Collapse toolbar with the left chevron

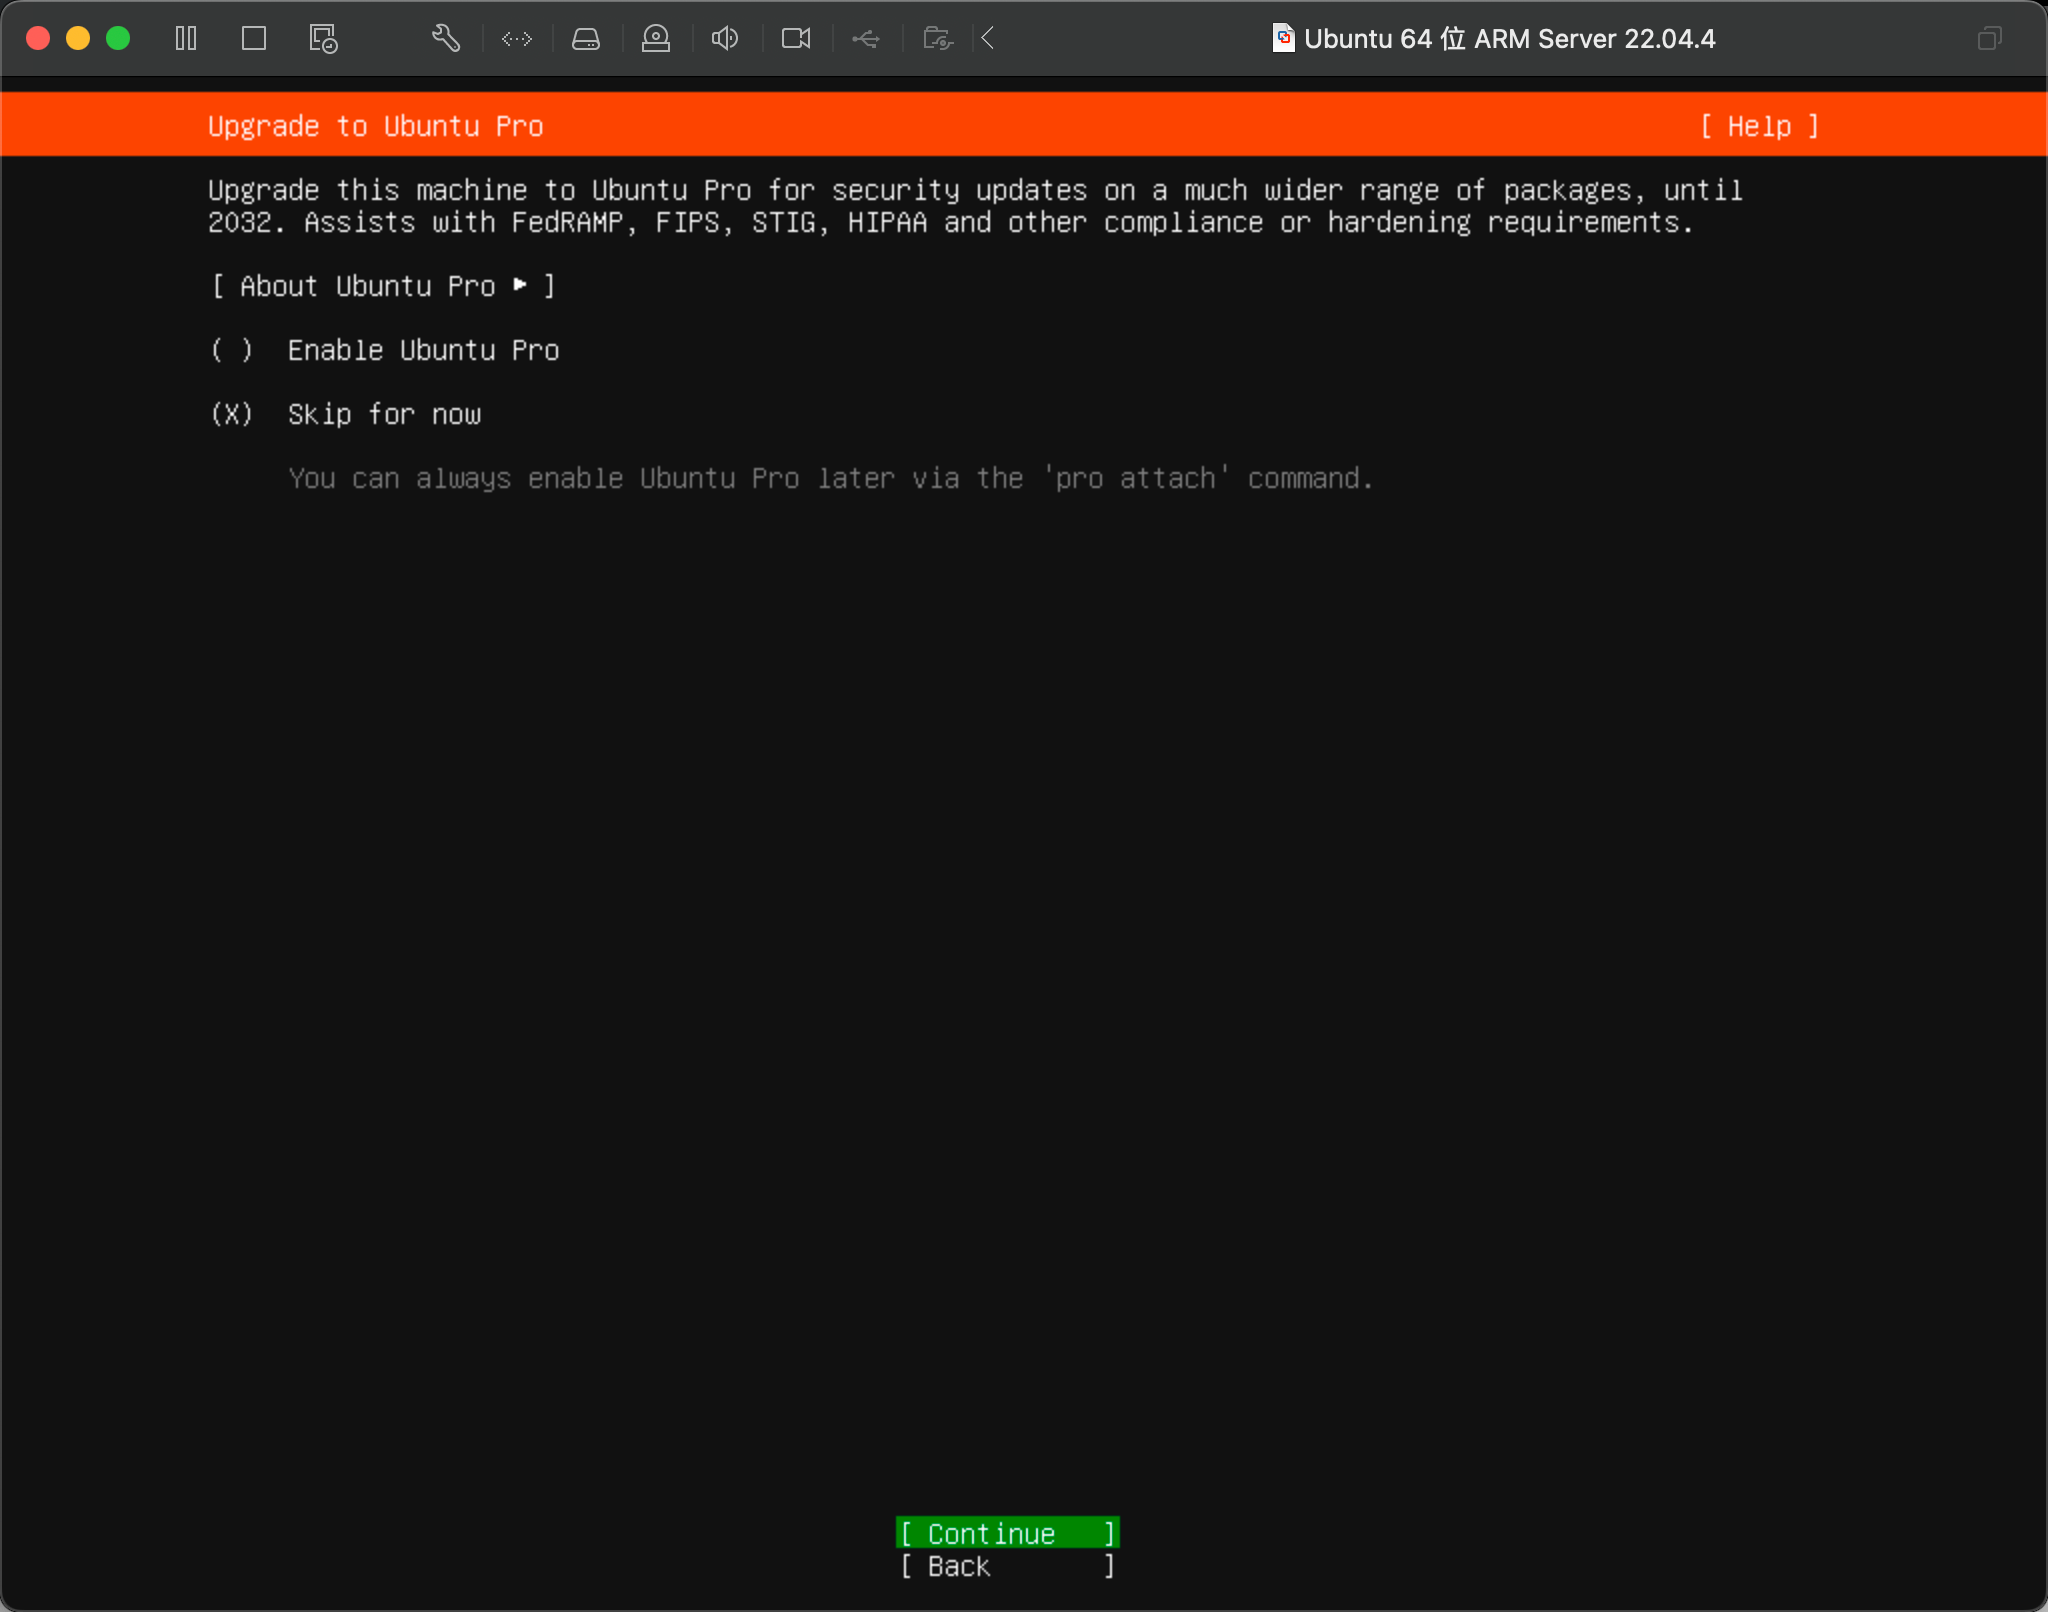click(988, 39)
